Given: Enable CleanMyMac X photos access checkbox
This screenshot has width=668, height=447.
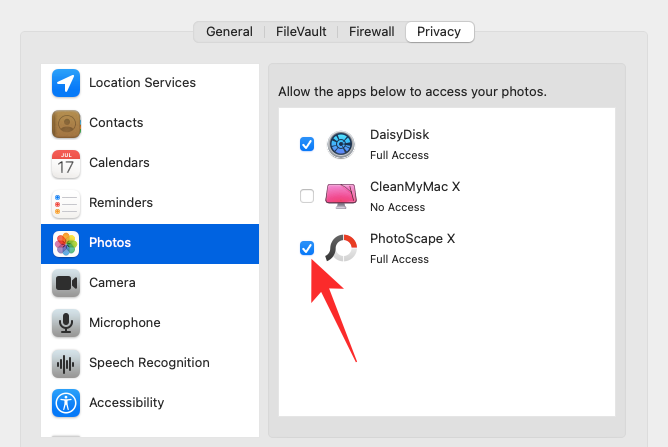Looking at the screenshot, I should 307,196.
